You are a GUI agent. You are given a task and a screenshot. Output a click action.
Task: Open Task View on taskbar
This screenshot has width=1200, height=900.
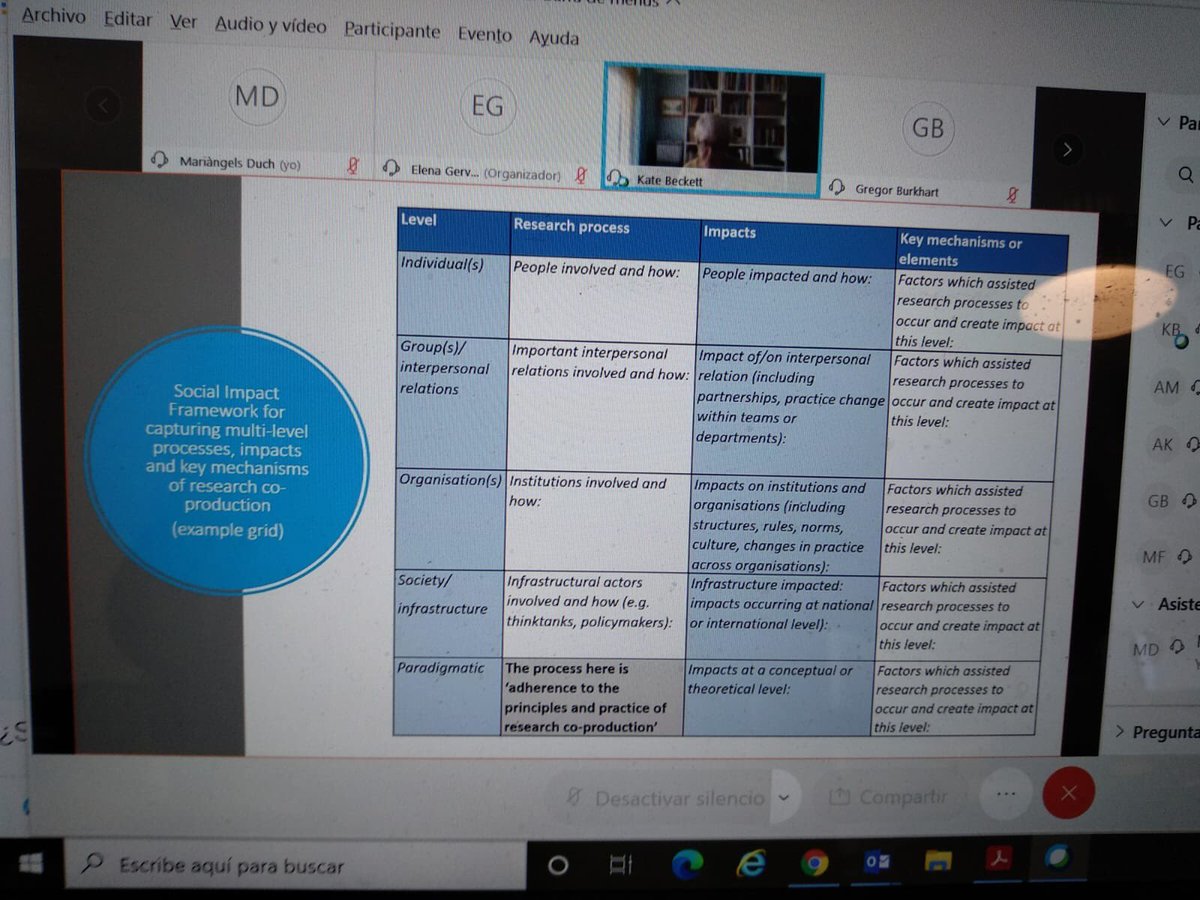pyautogui.click(x=622, y=864)
